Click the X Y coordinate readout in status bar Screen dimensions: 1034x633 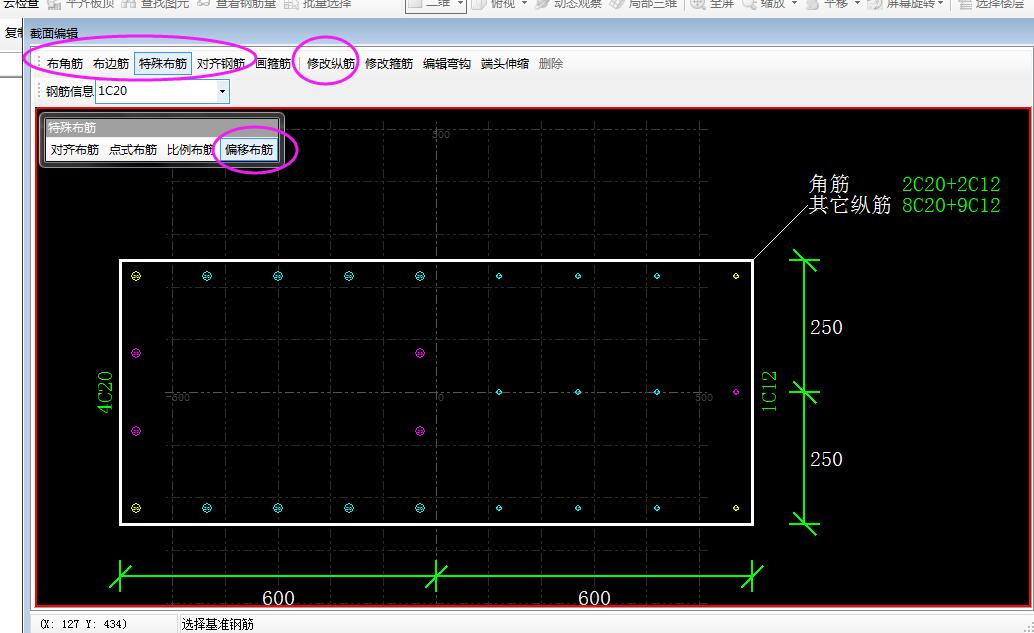pyautogui.click(x=84, y=624)
